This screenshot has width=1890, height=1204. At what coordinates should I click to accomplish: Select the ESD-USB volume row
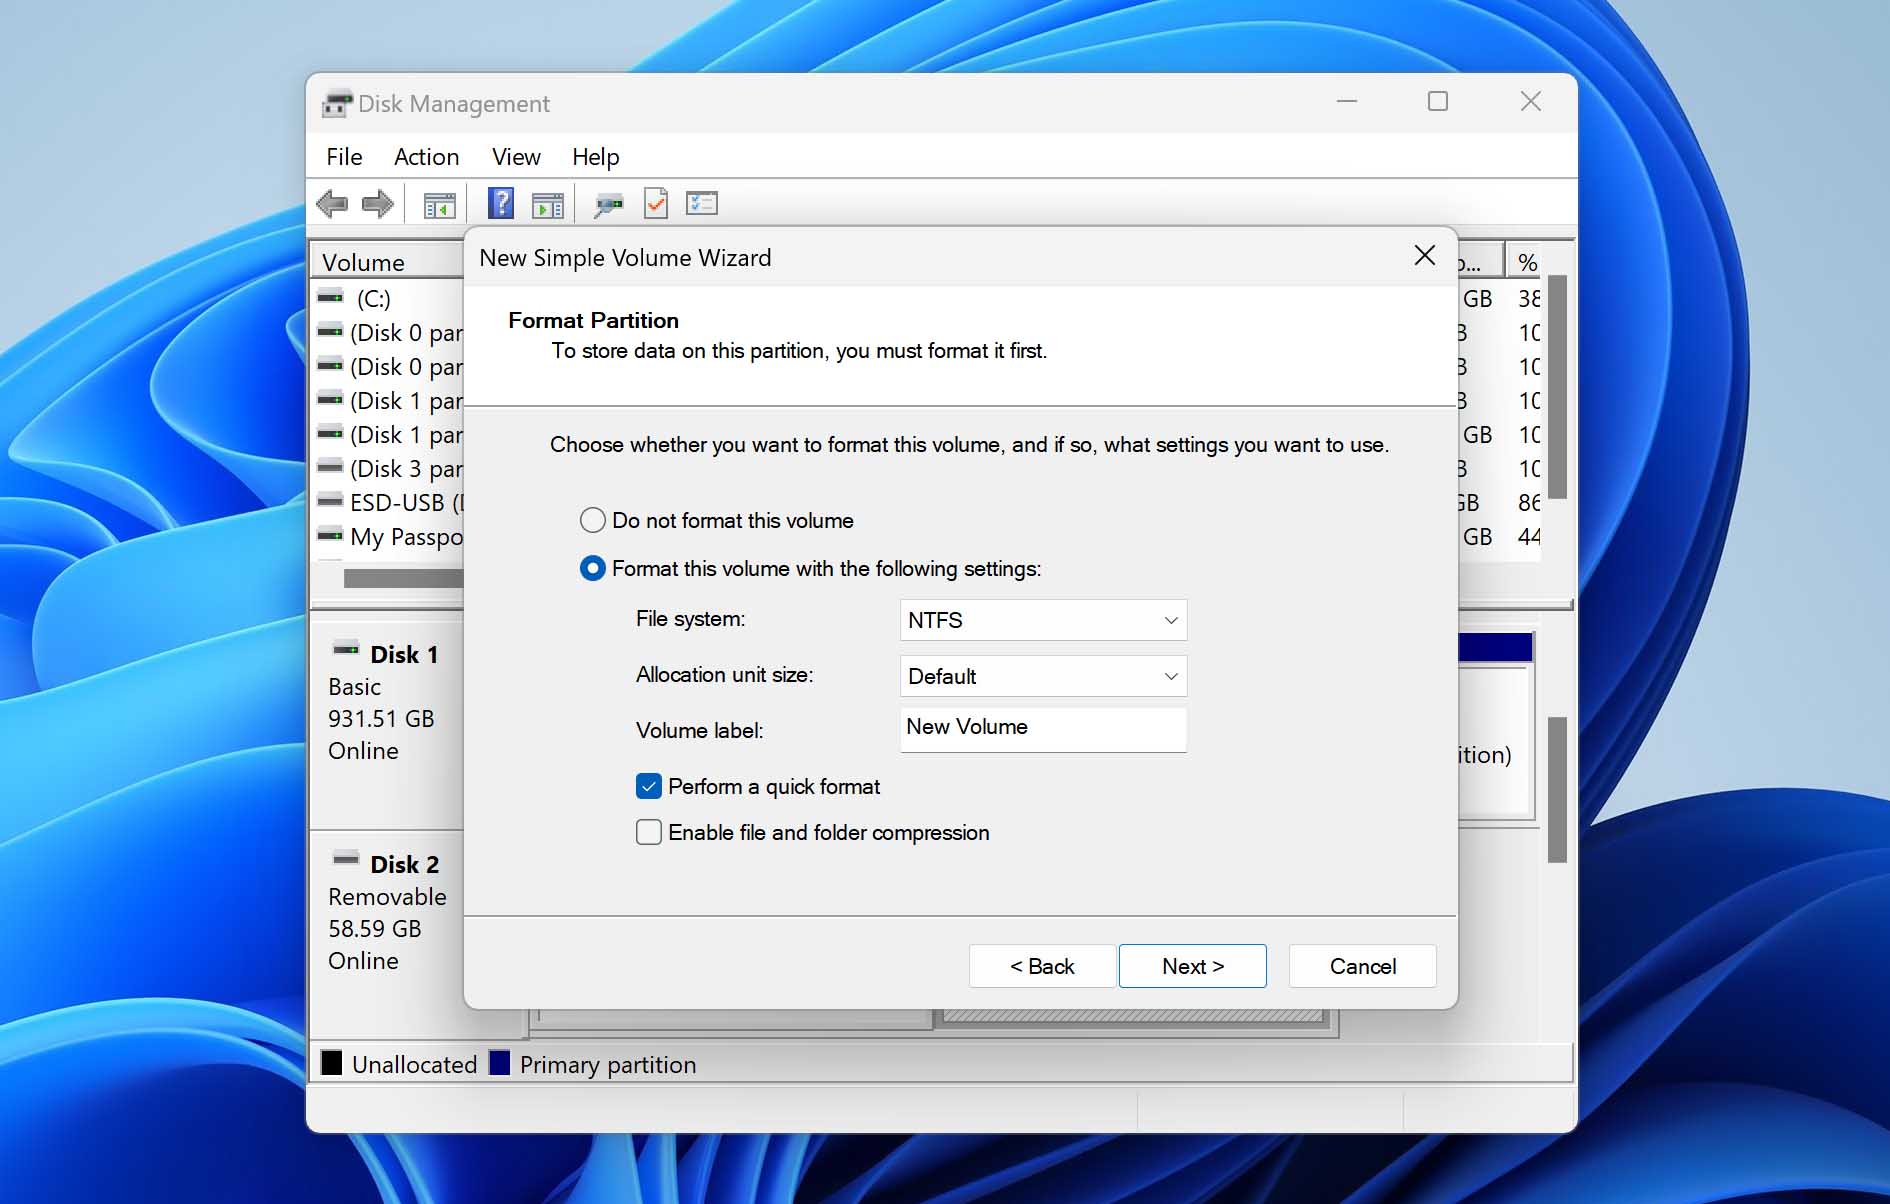[390, 502]
